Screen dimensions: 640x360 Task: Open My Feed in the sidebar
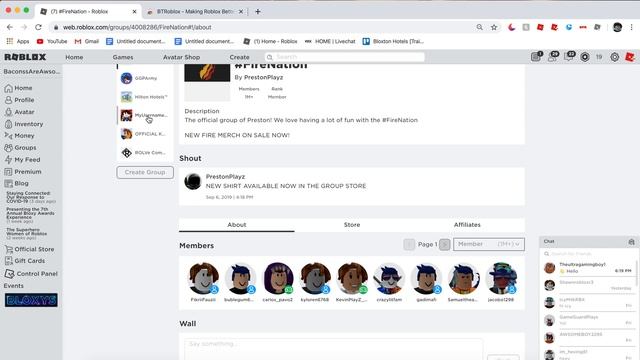pos(22,160)
